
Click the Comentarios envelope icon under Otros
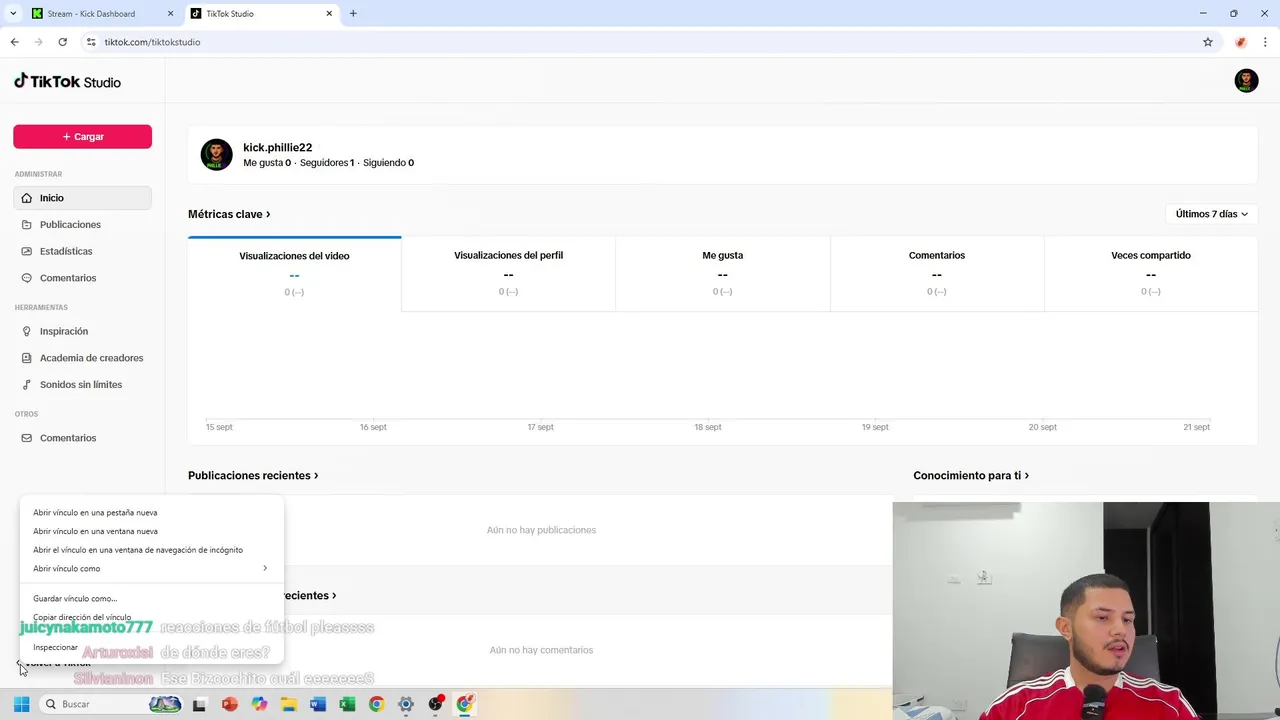pyautogui.click(x=27, y=438)
